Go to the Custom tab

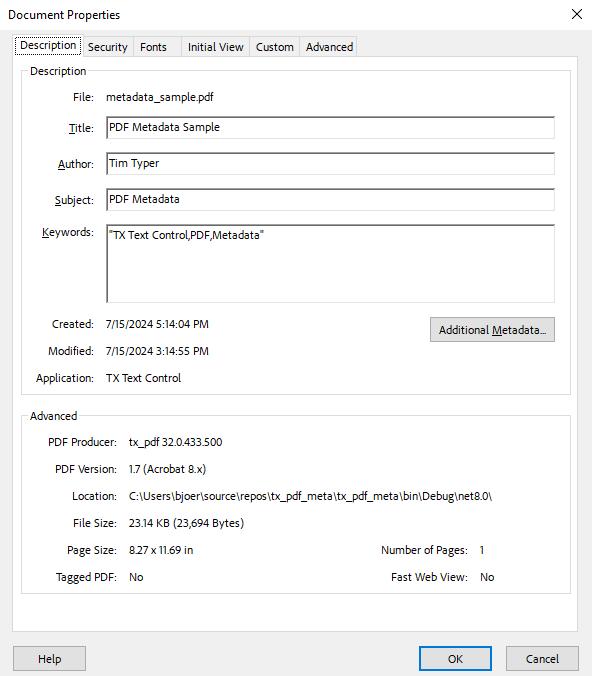click(x=275, y=47)
